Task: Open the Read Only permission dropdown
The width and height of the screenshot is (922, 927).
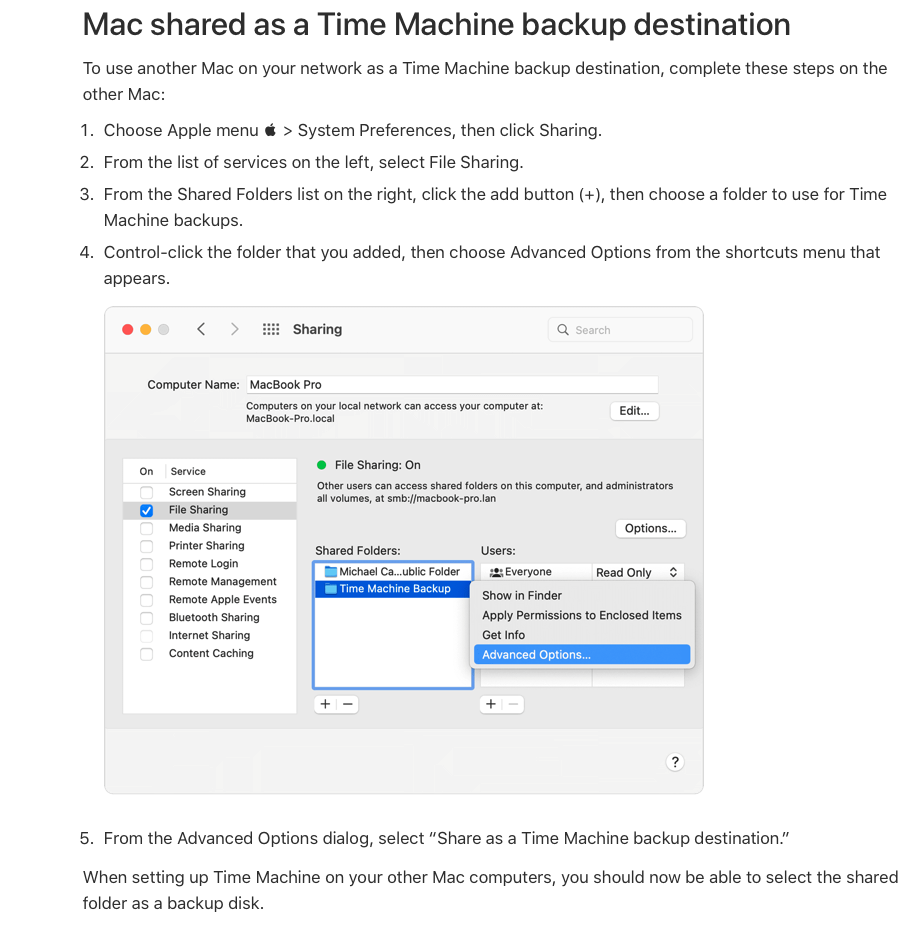Action: 638,572
